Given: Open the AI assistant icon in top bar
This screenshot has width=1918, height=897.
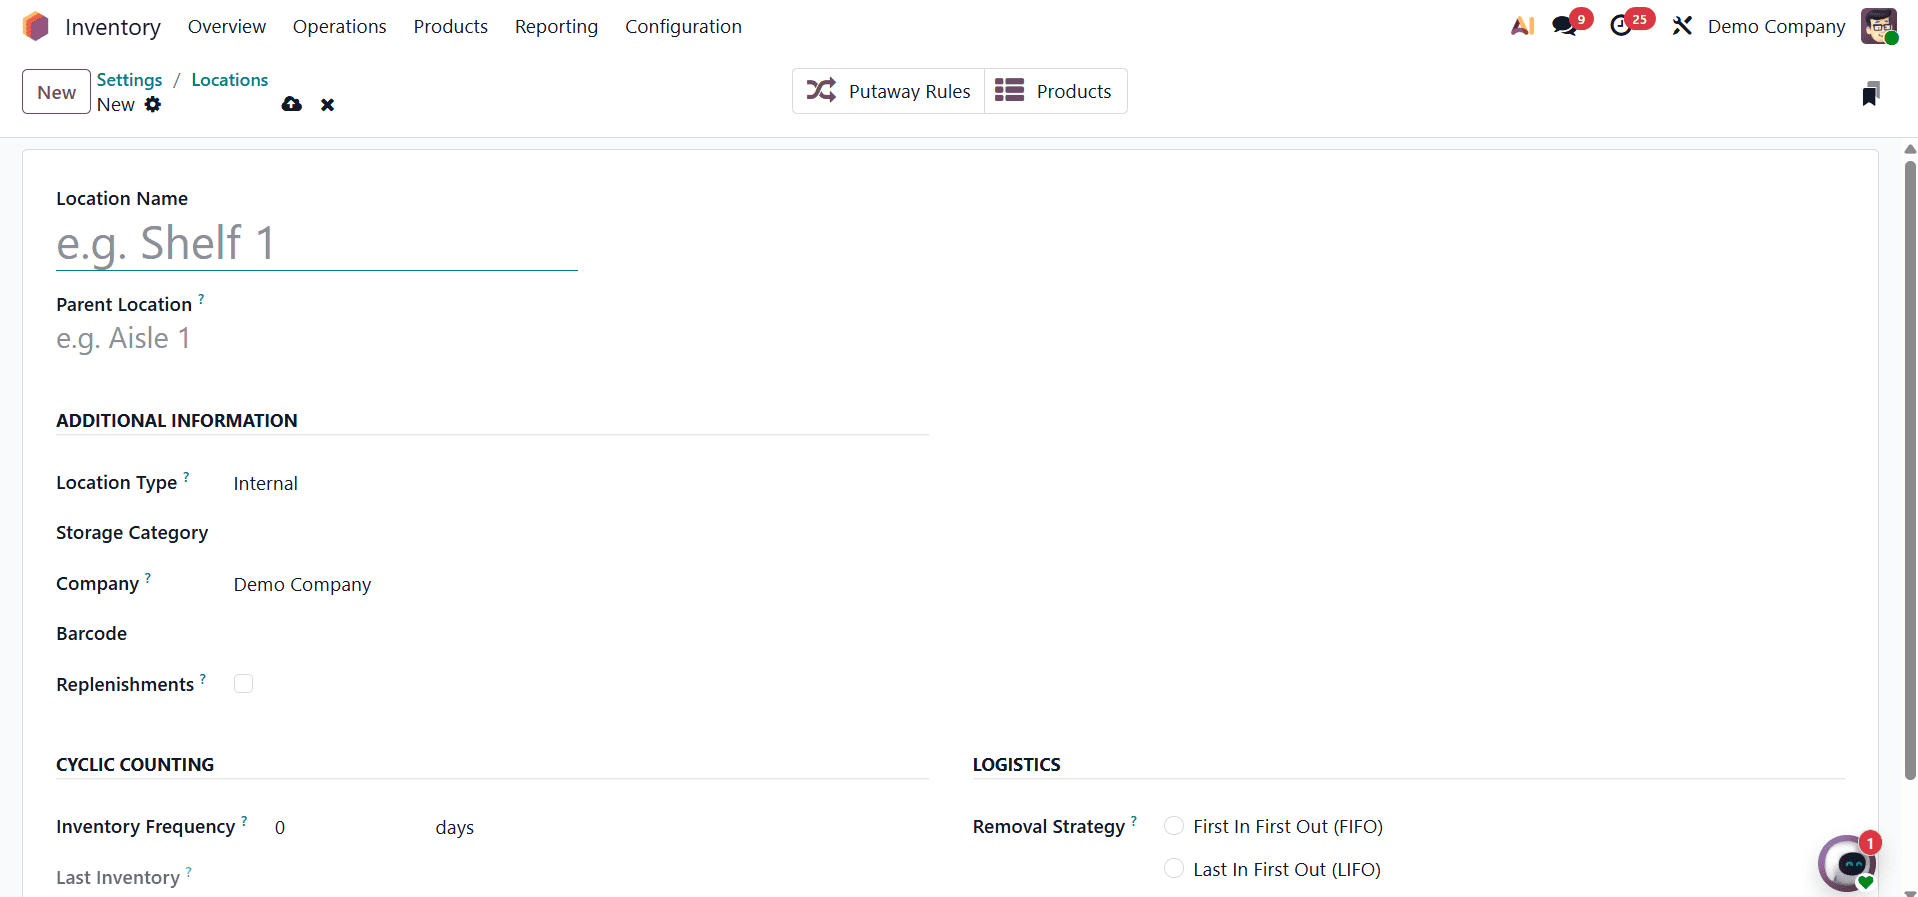Looking at the screenshot, I should tap(1522, 26).
